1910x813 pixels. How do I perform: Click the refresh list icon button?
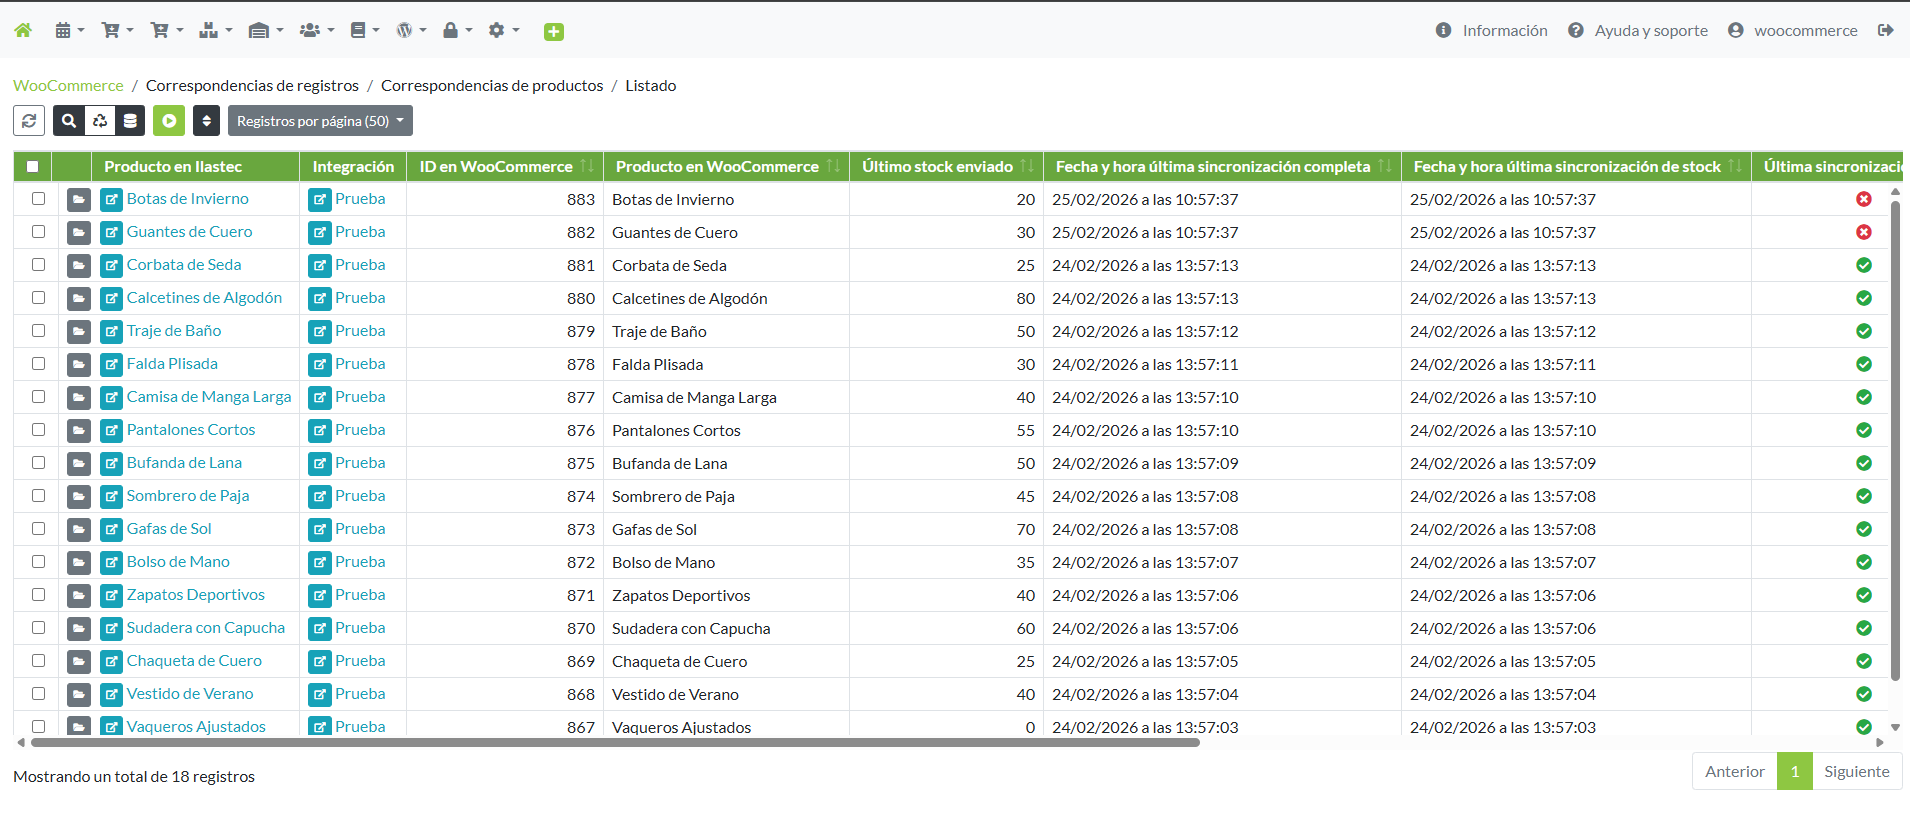click(x=29, y=121)
